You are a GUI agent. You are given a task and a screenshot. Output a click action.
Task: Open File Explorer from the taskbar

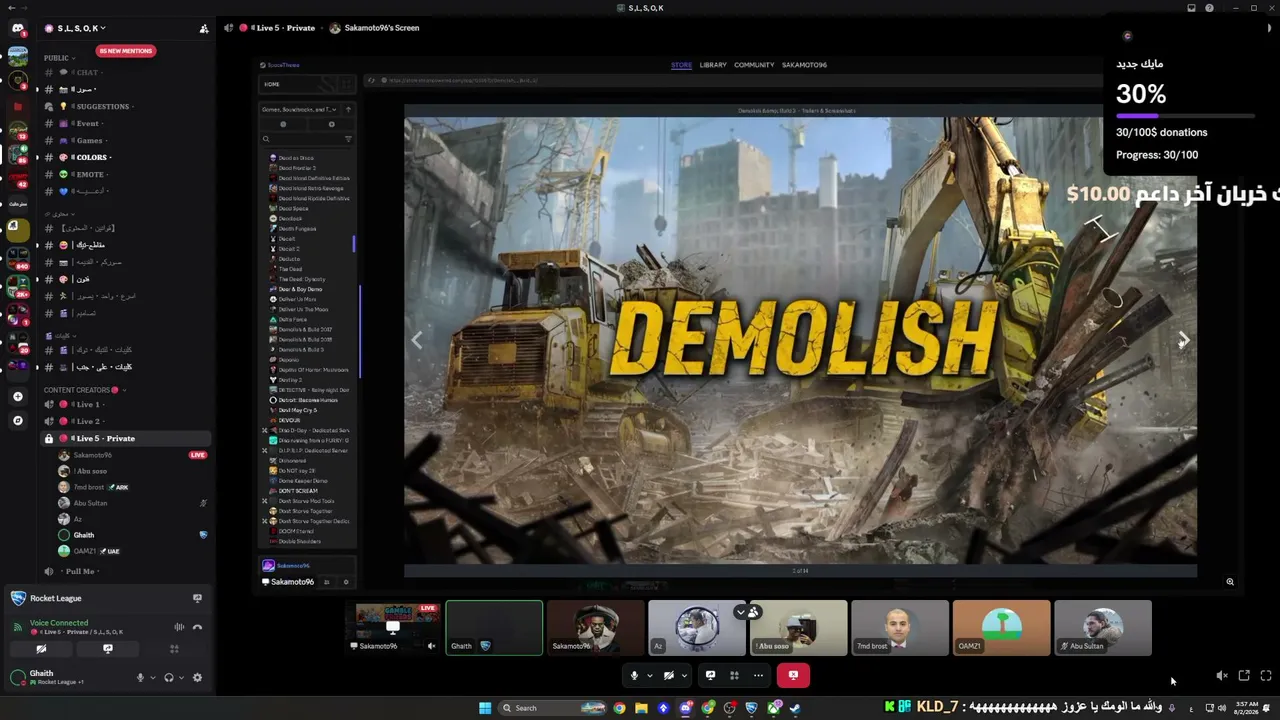pyautogui.click(x=641, y=708)
